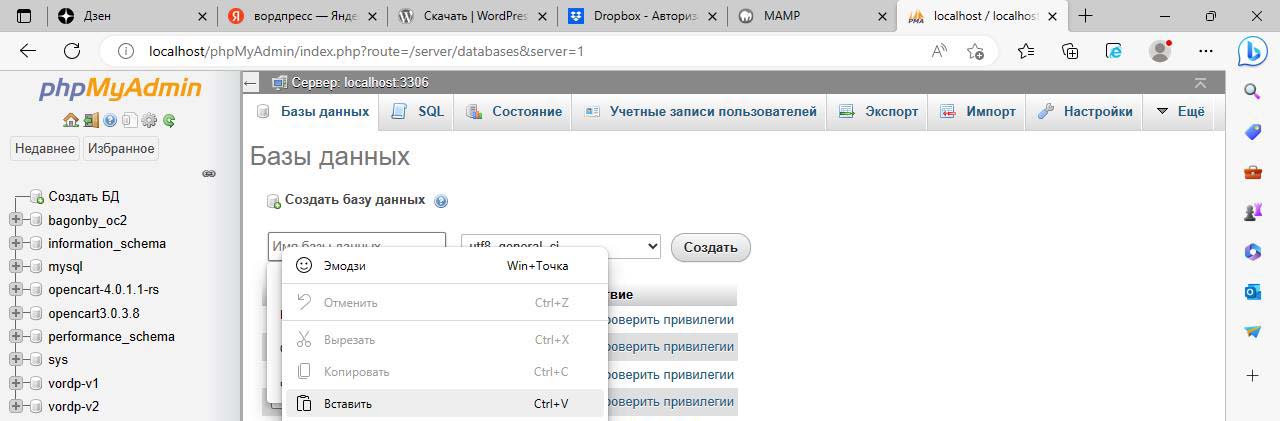The width and height of the screenshot is (1280, 421).
Task: Switch to the SQL tab
Action: (418, 112)
